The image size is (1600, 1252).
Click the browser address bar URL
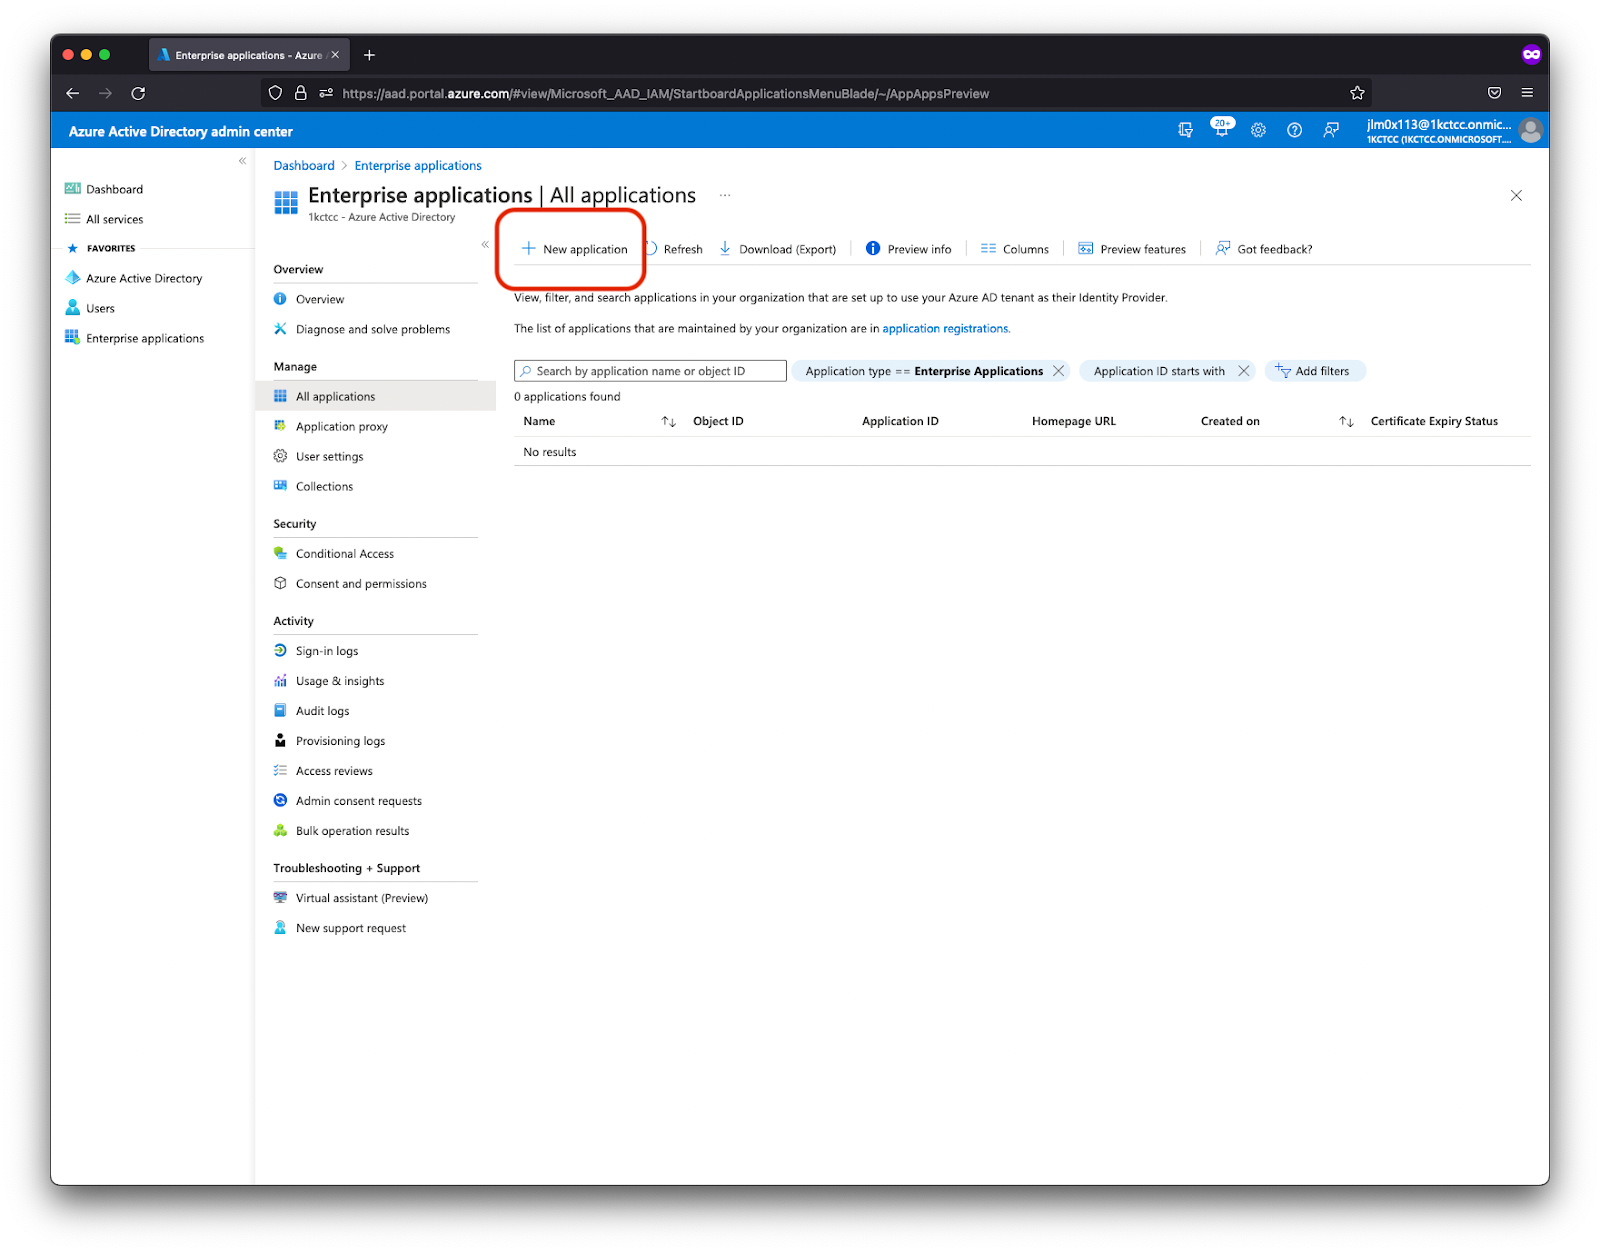click(x=666, y=93)
